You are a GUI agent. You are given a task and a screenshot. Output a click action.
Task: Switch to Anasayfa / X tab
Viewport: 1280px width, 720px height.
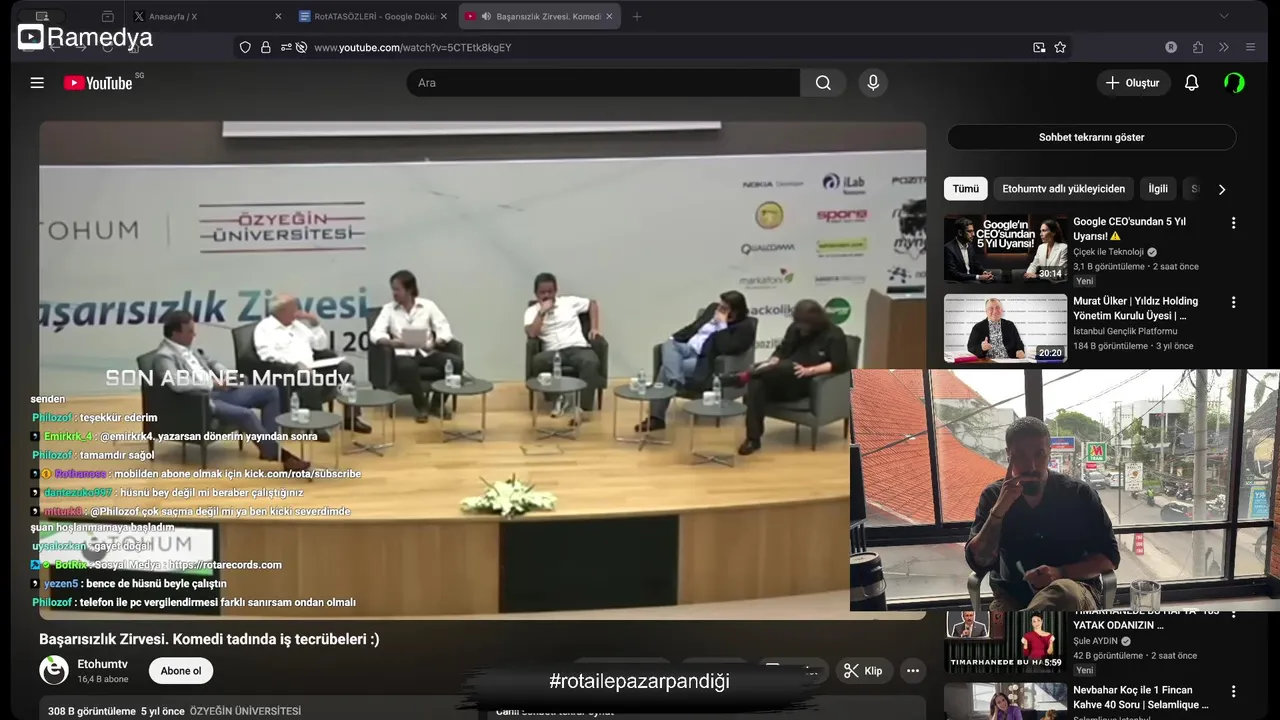click(207, 16)
